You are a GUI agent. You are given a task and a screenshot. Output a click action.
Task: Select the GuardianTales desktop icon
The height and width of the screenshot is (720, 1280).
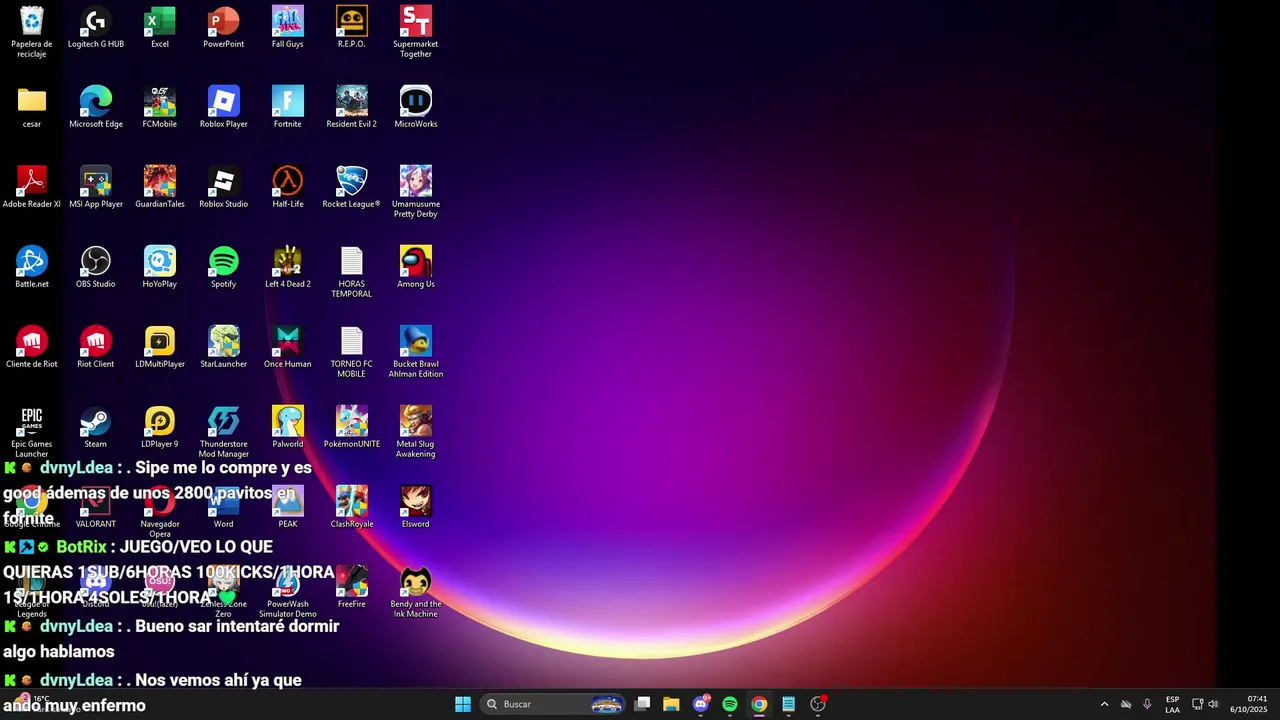tap(160, 187)
